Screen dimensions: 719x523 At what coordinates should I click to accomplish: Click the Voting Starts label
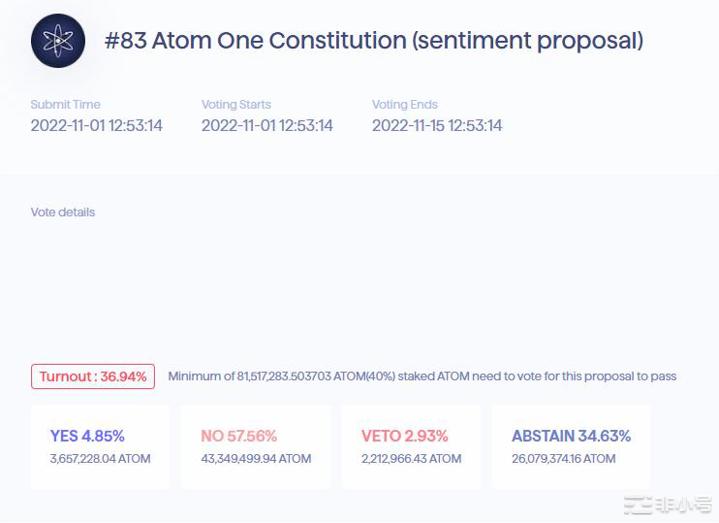point(236,104)
